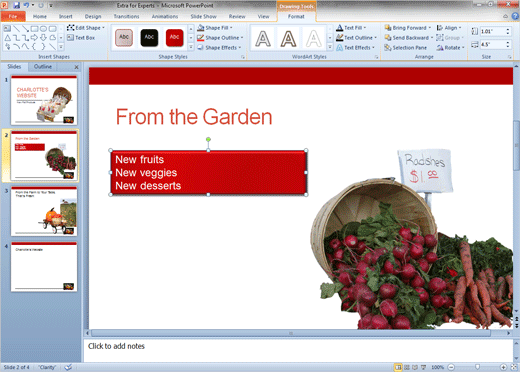520x372 pixels.
Task: Select slide 3 thumbnail with pumpkin wagon
Action: [x=44, y=211]
